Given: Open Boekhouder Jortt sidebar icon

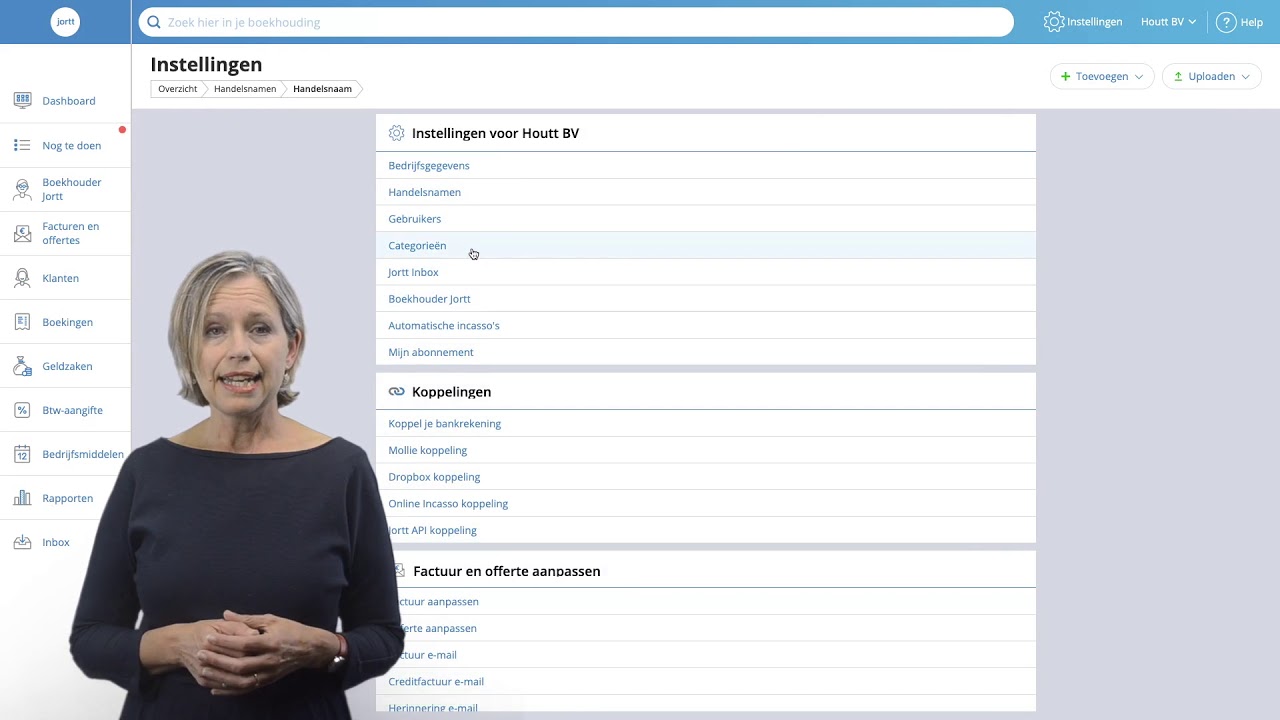Looking at the screenshot, I should 22,189.
